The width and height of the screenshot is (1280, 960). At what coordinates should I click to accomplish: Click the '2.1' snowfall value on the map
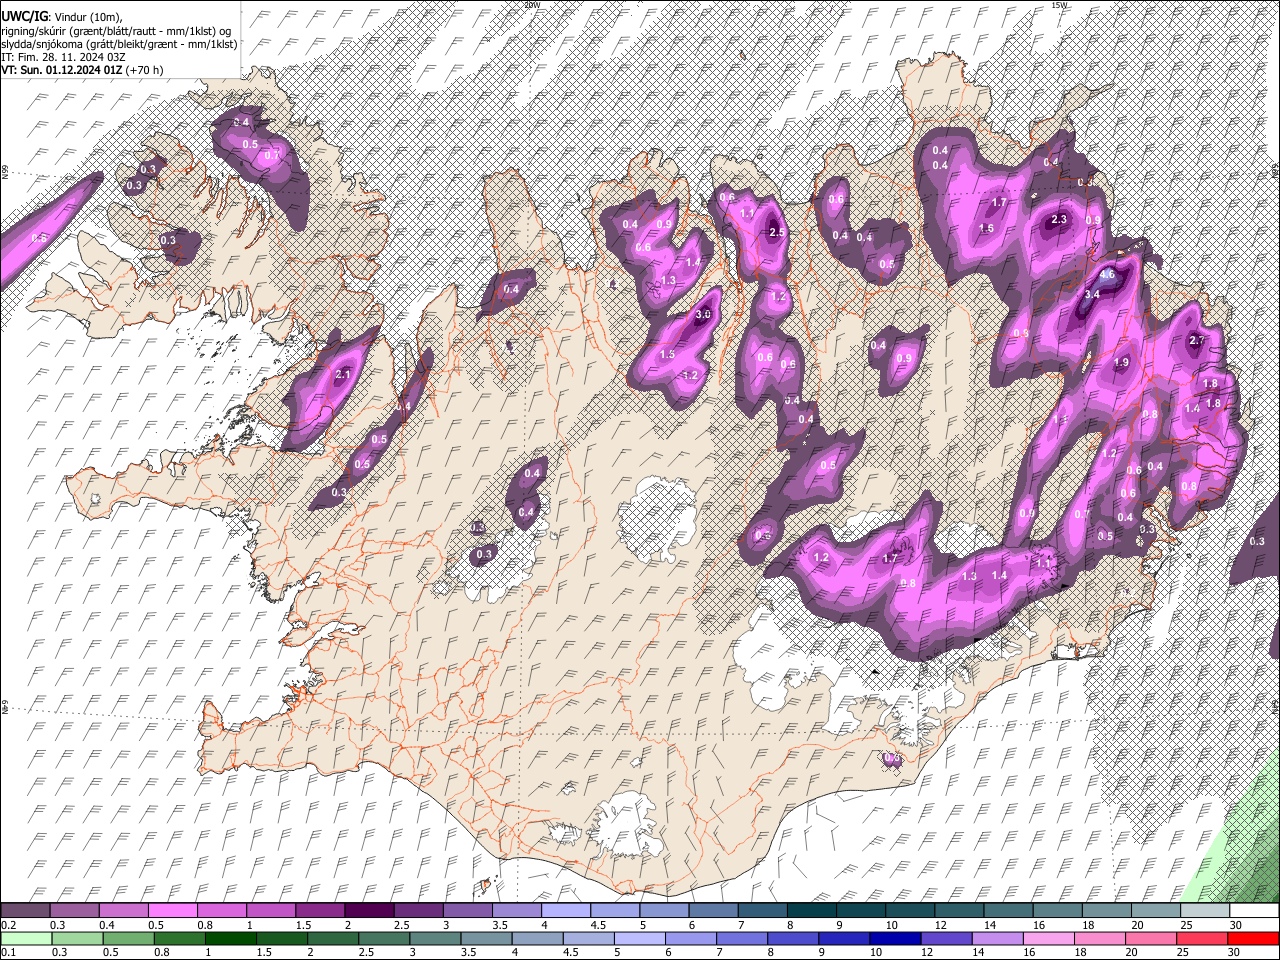click(344, 374)
